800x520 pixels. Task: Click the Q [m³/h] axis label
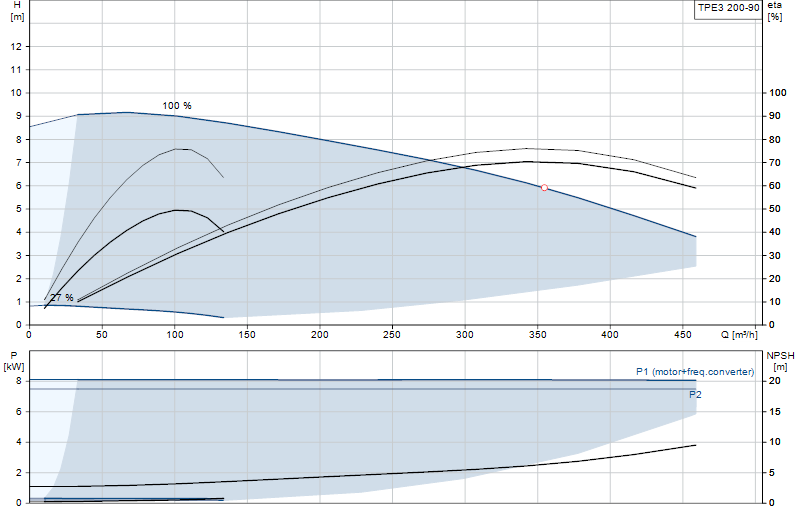point(739,335)
